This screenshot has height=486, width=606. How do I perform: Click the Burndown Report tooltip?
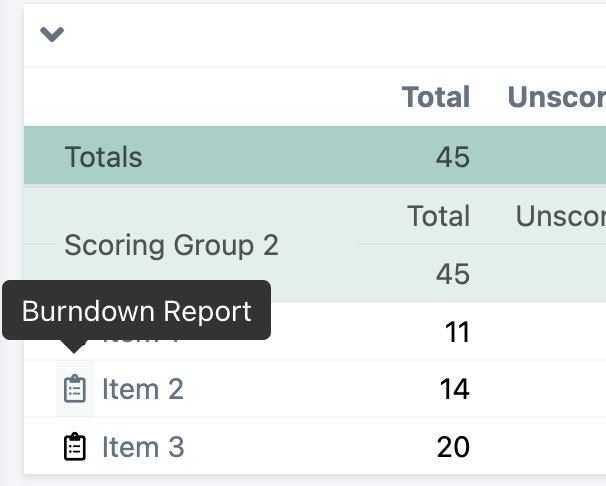coord(136,311)
